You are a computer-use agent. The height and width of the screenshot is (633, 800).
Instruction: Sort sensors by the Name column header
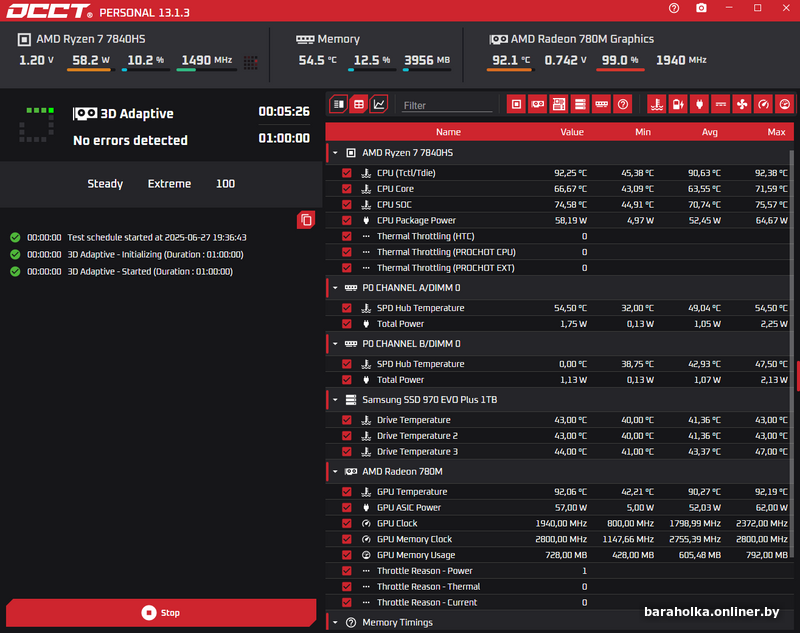point(448,132)
